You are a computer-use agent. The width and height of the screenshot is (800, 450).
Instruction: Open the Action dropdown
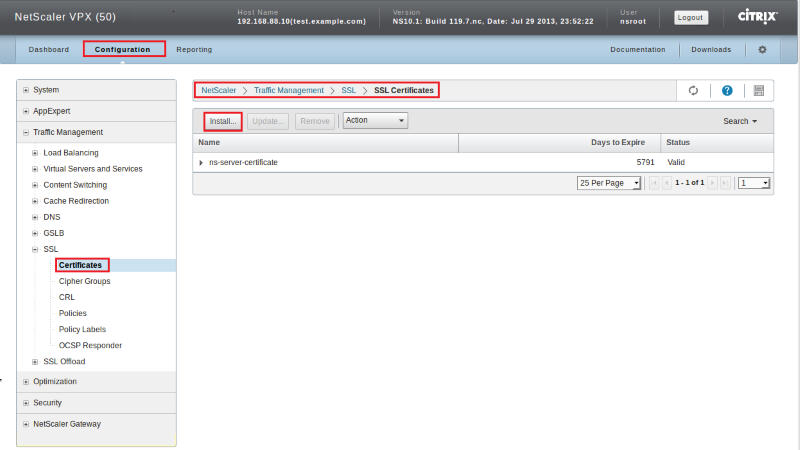pyautogui.click(x=375, y=120)
